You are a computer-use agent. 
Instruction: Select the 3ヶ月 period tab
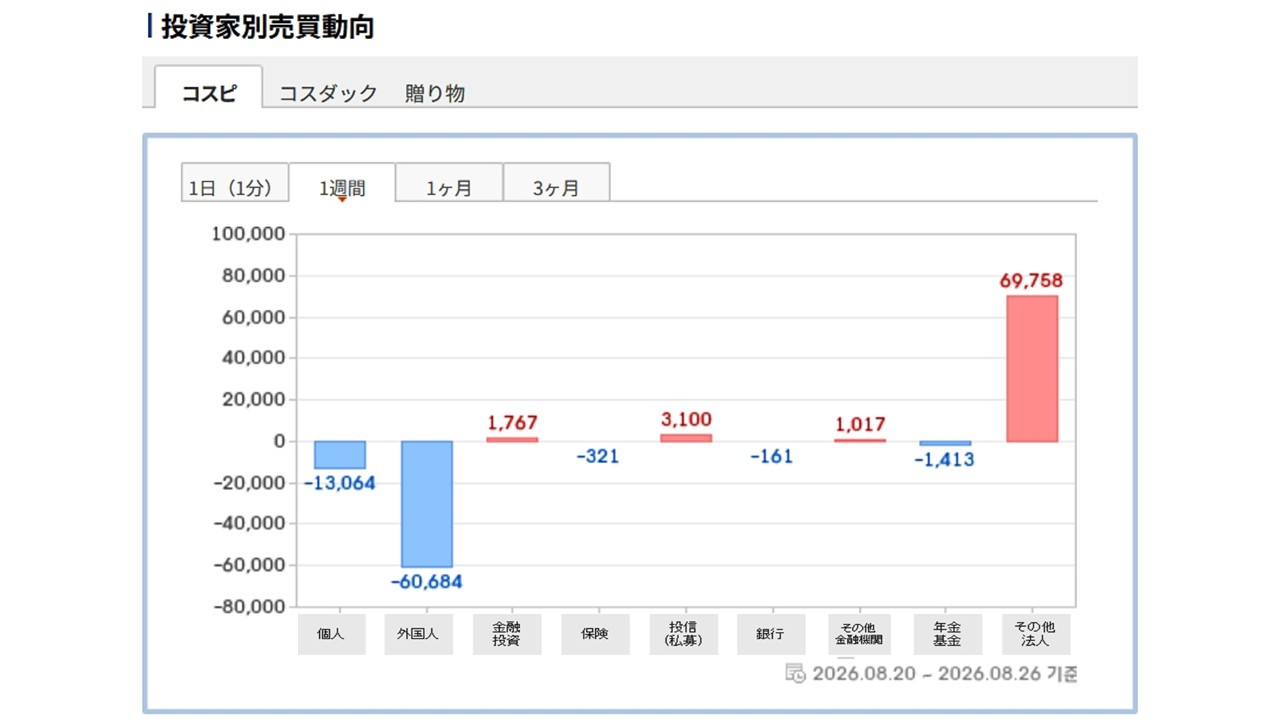tap(556, 183)
